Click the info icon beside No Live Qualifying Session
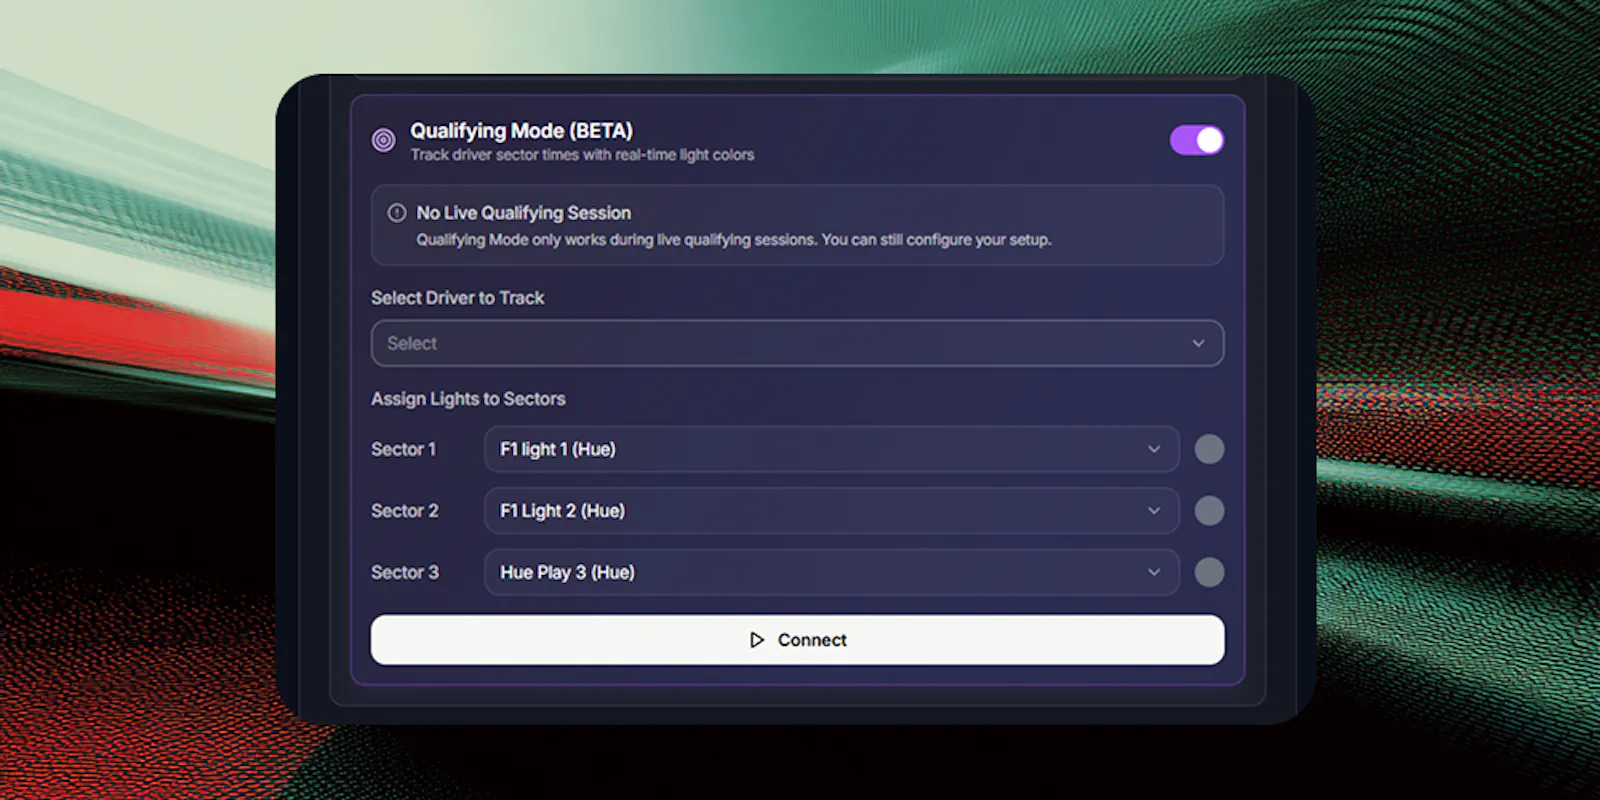 pos(397,212)
